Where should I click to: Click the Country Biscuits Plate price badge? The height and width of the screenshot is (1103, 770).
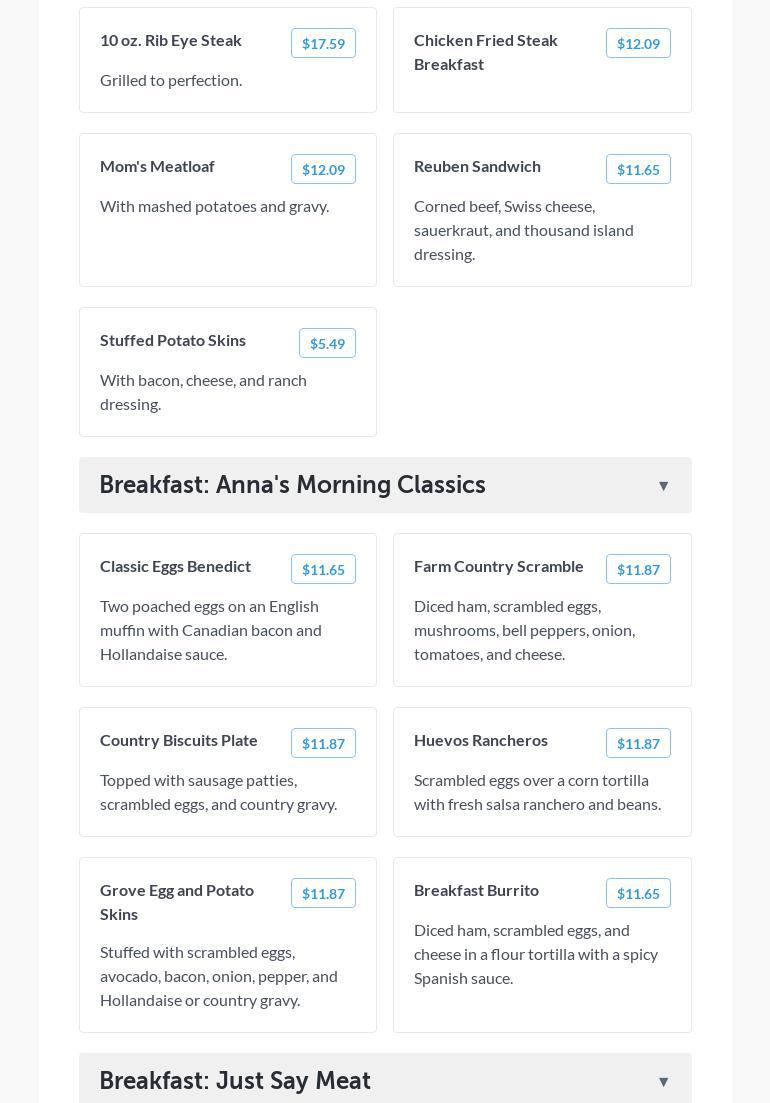(x=323, y=743)
